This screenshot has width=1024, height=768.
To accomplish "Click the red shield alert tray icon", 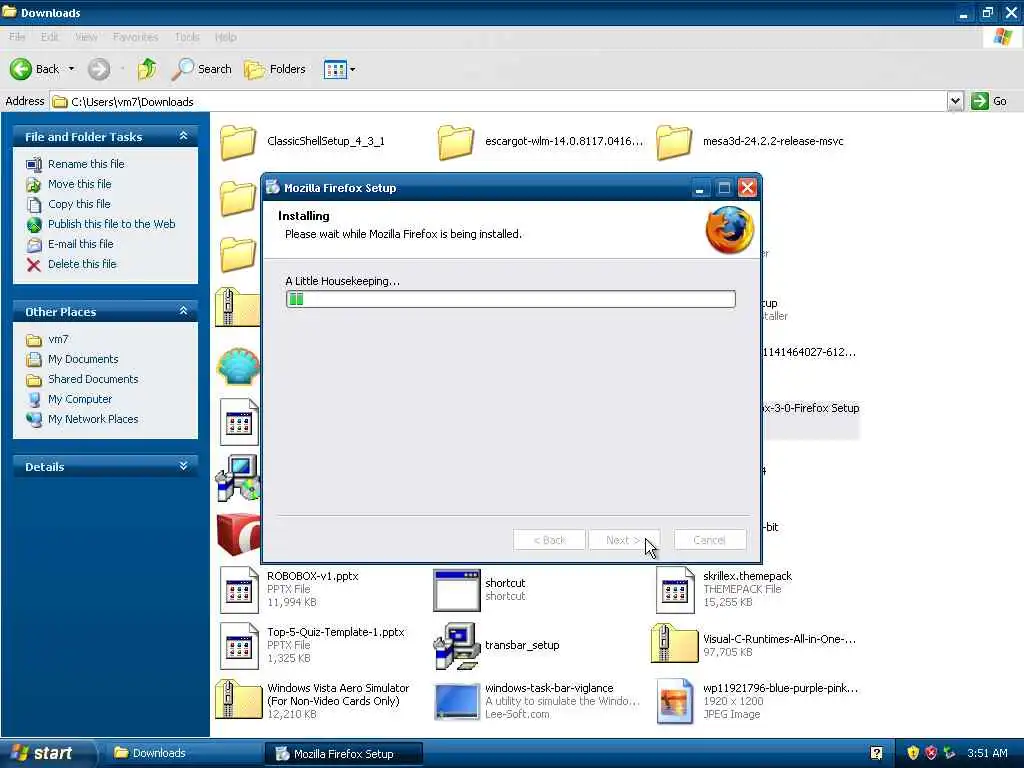I will (931, 753).
